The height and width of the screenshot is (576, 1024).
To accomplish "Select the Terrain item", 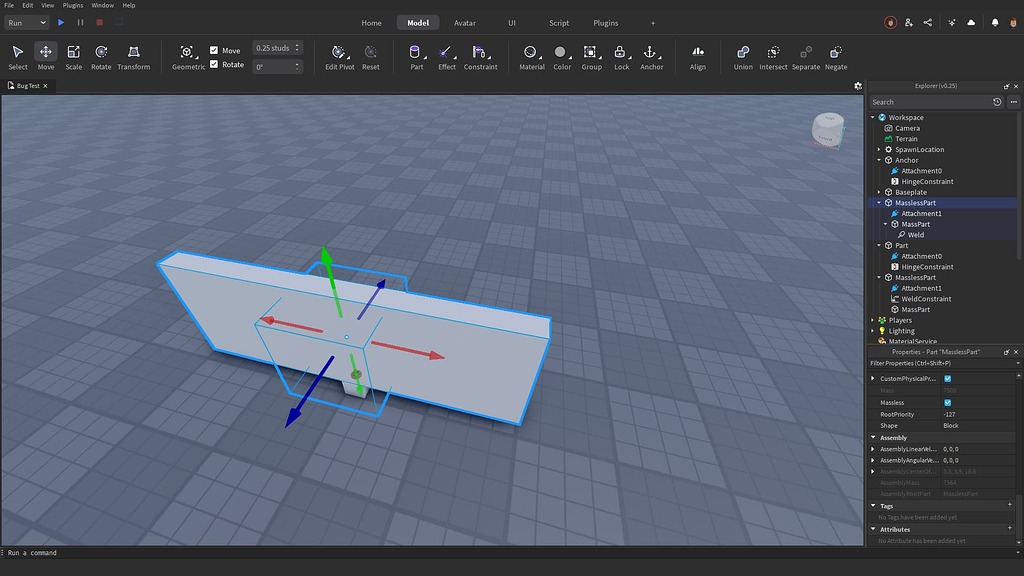I will (x=906, y=139).
